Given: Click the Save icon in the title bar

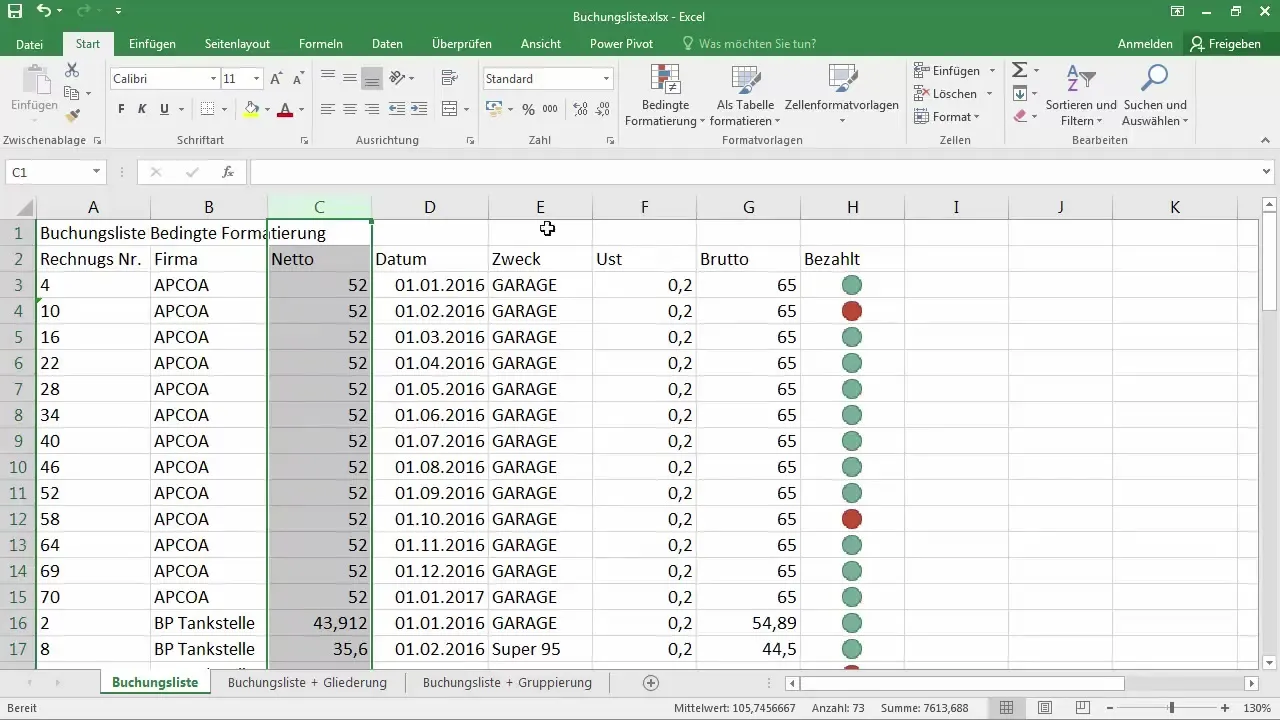Looking at the screenshot, I should pos(14,12).
